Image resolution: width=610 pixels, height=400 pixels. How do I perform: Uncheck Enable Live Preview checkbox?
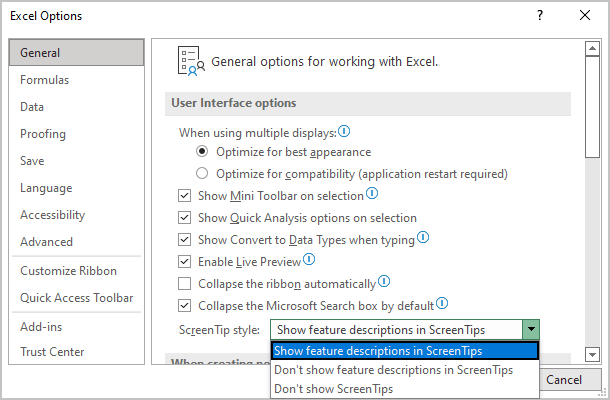pyautogui.click(x=184, y=261)
